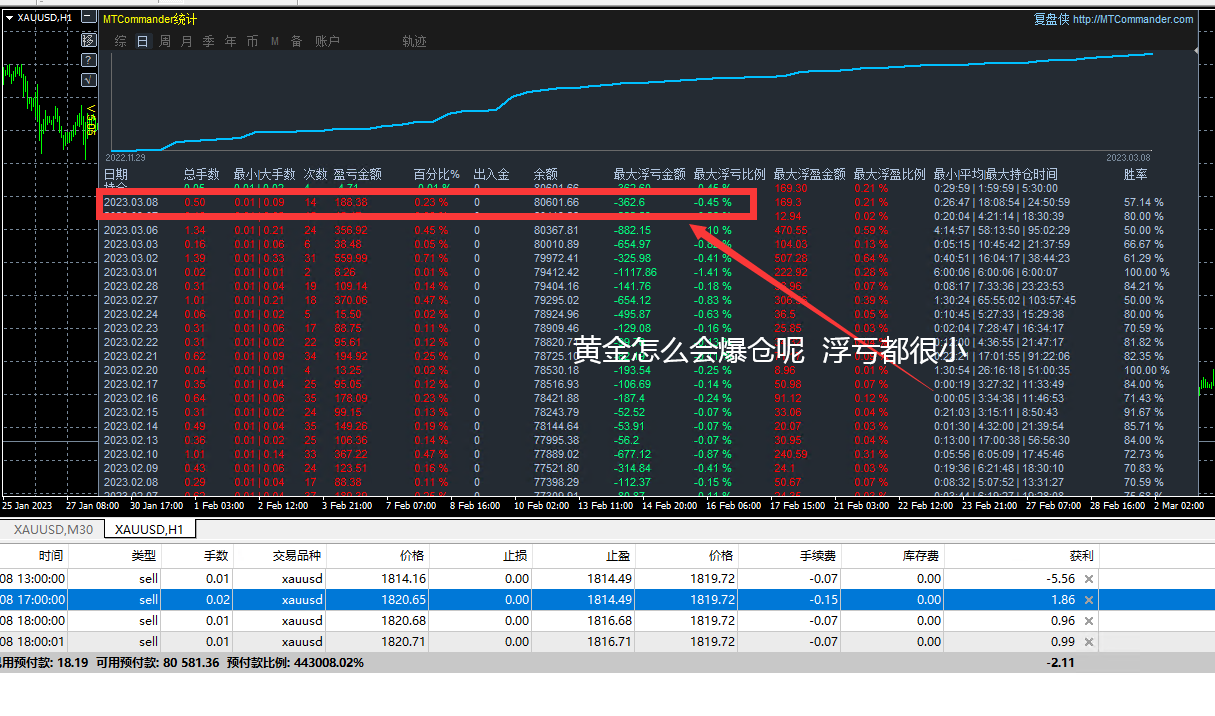Select the highlighted sell order priced 1820.65
Screen dimensions: 1215x716
(x=607, y=600)
